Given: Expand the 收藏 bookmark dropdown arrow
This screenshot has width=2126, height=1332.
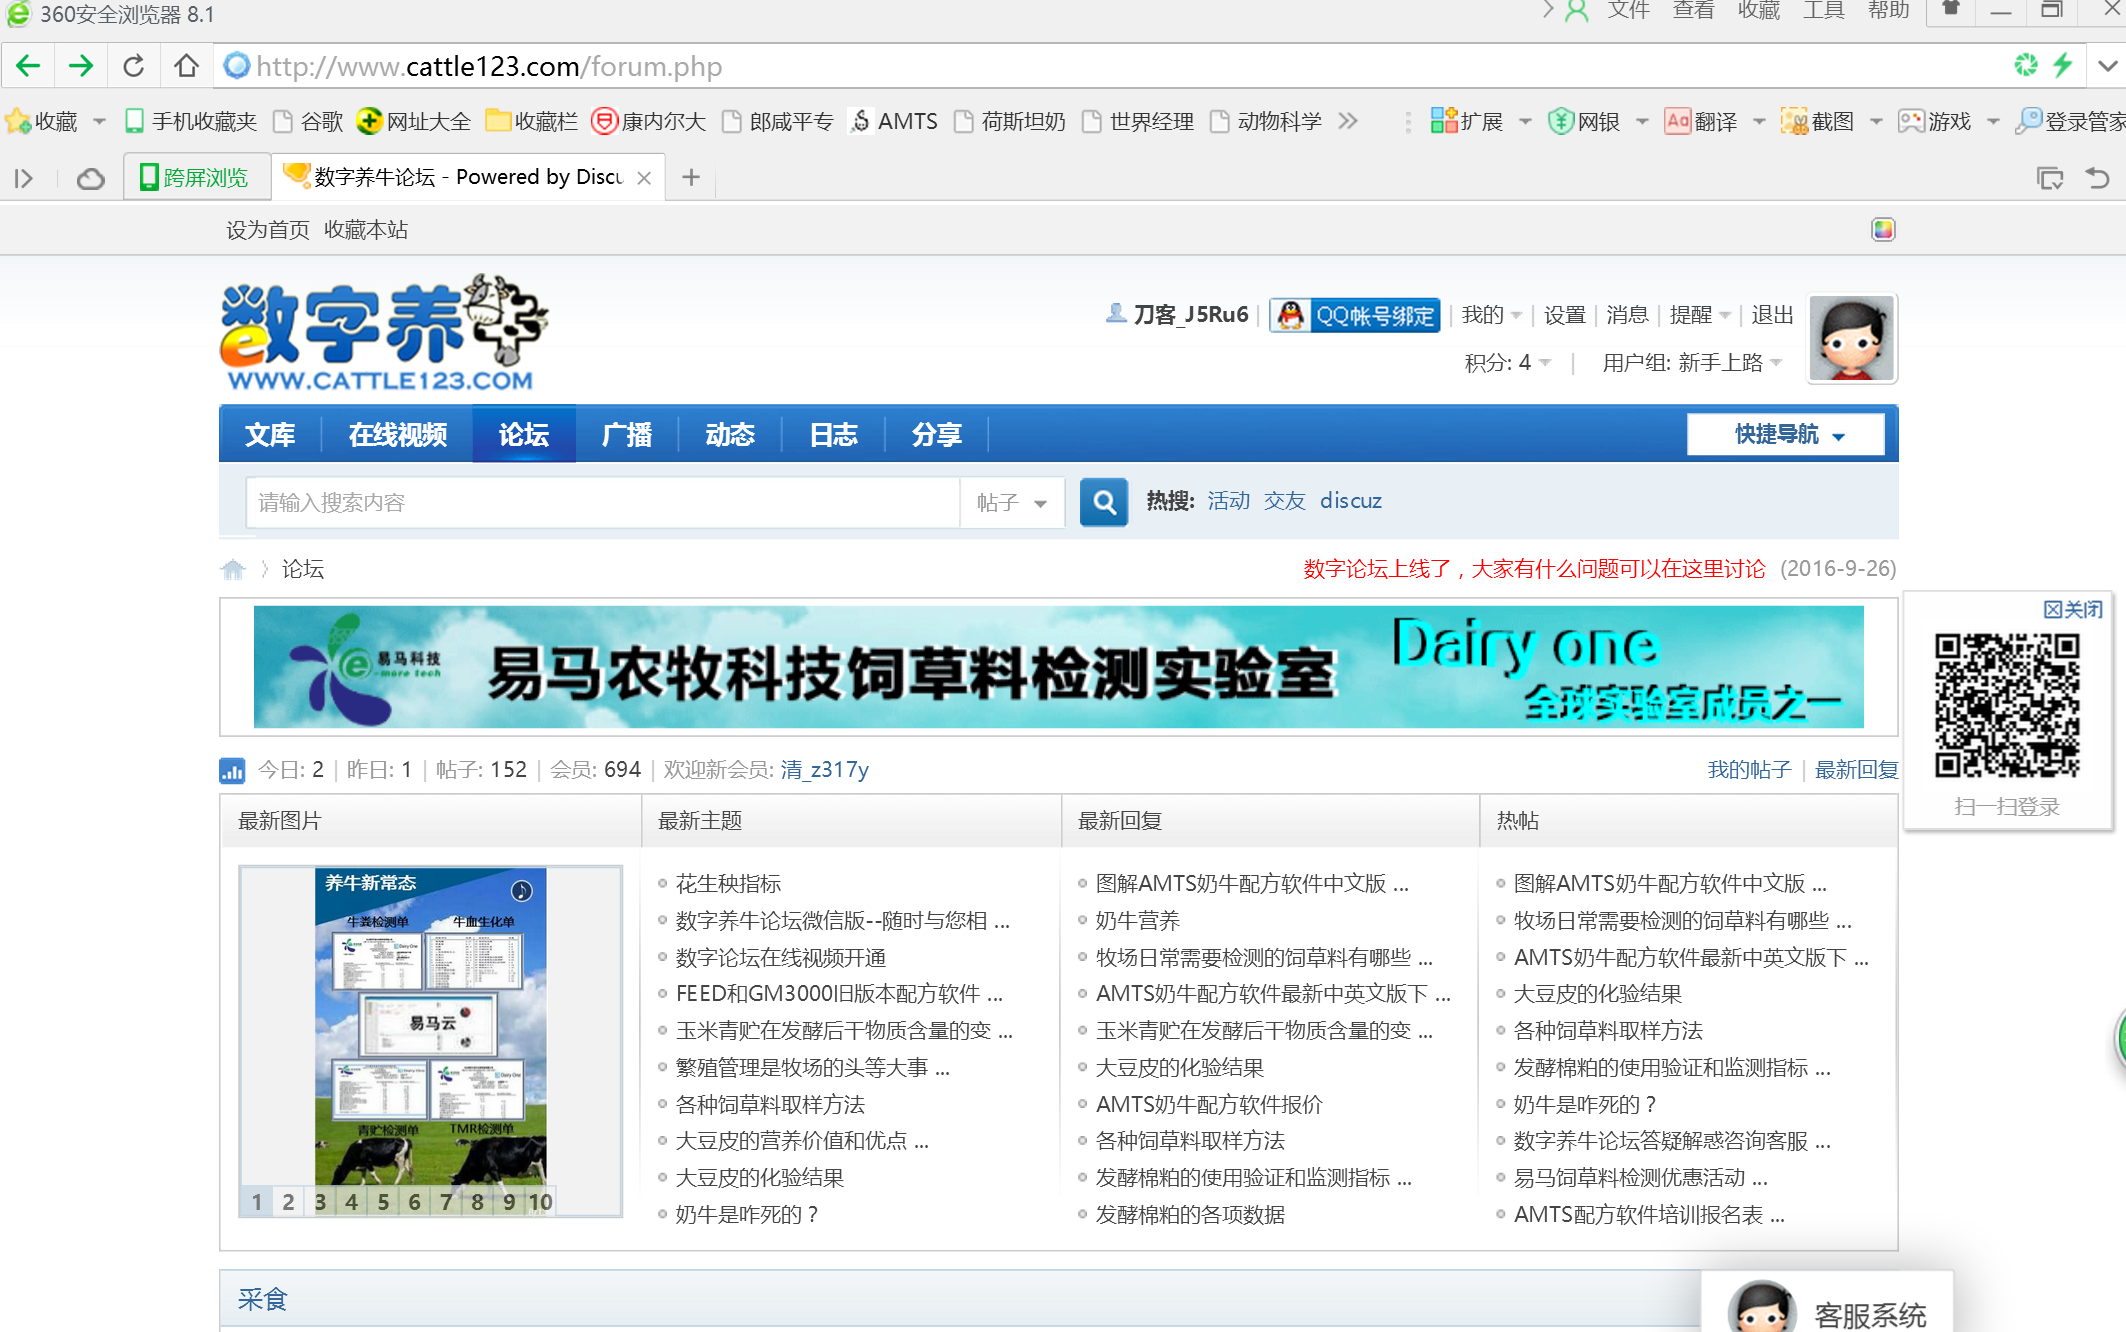Looking at the screenshot, I should [x=99, y=122].
